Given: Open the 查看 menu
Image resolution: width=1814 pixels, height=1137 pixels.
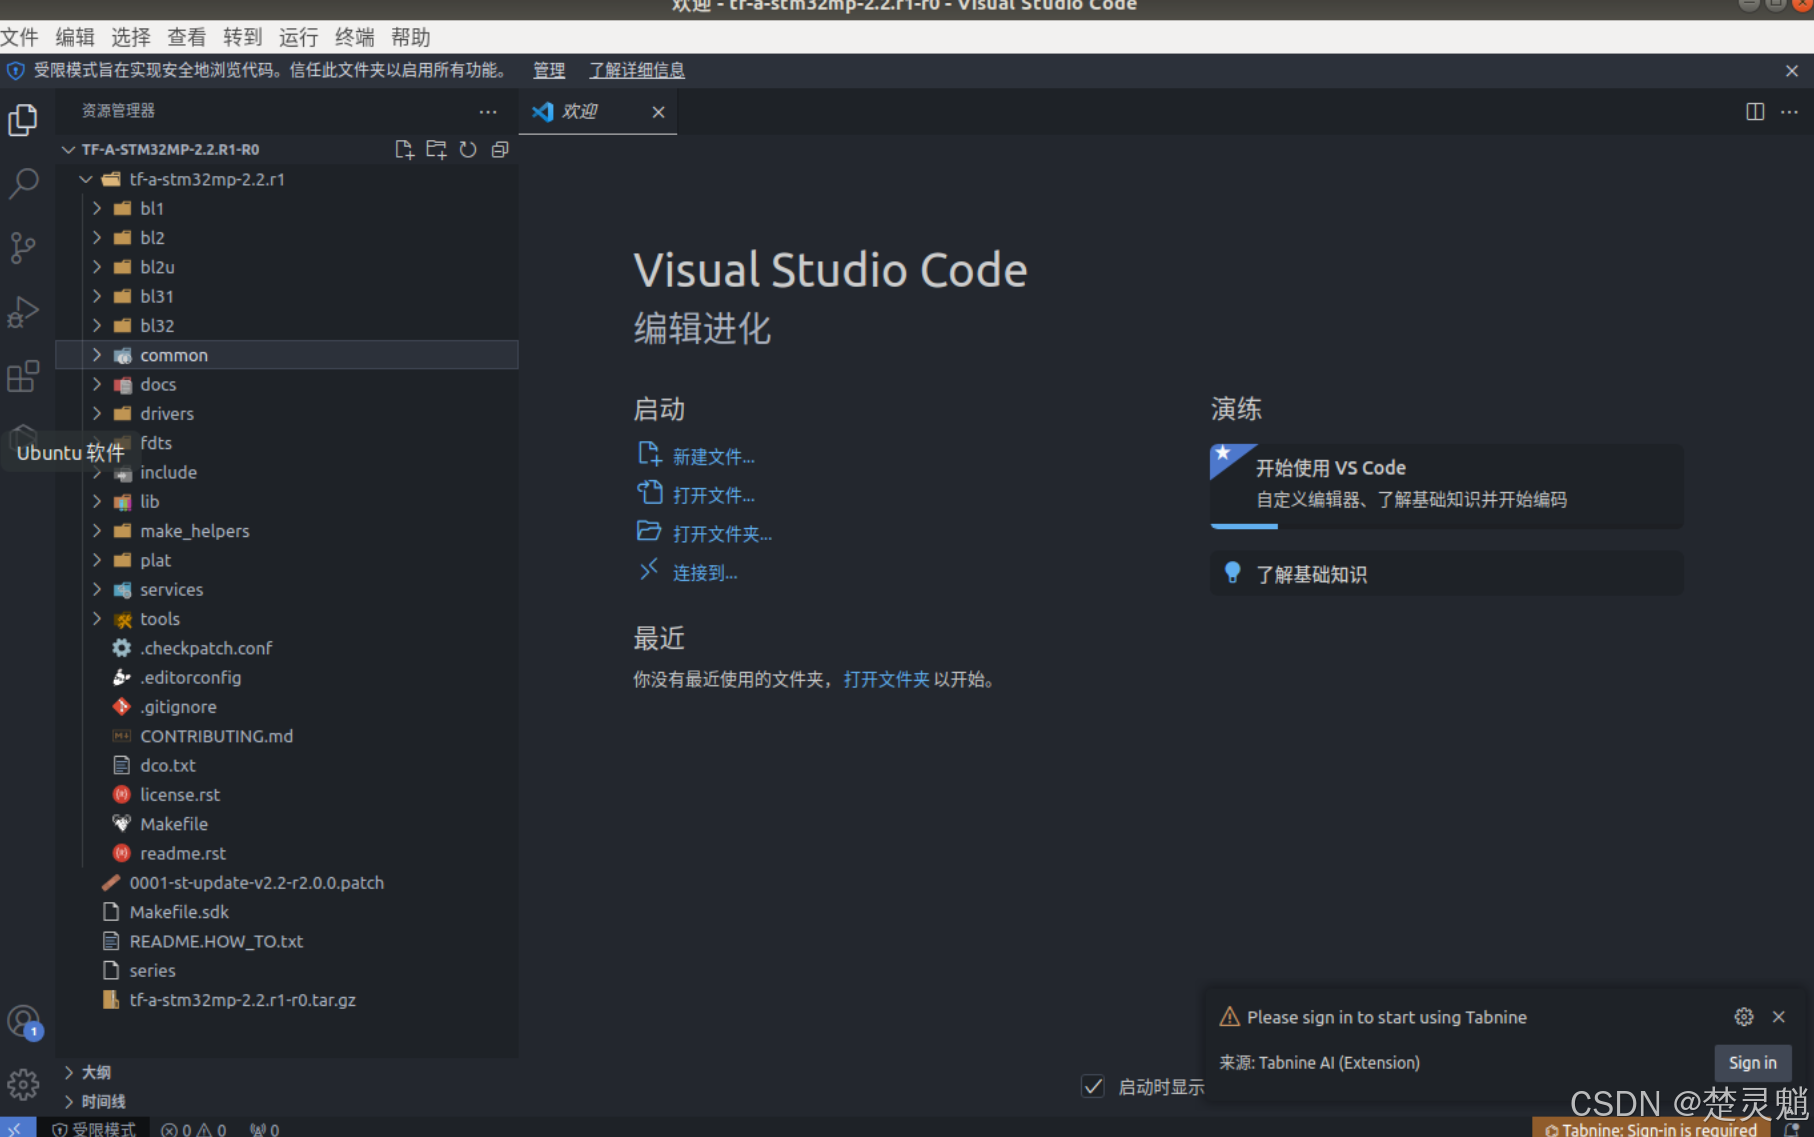Looking at the screenshot, I should [187, 38].
